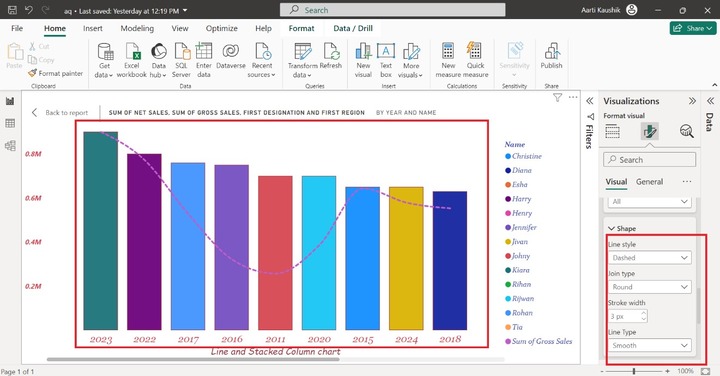Click the Dataverse icon
The image size is (720, 376).
(x=231, y=56)
